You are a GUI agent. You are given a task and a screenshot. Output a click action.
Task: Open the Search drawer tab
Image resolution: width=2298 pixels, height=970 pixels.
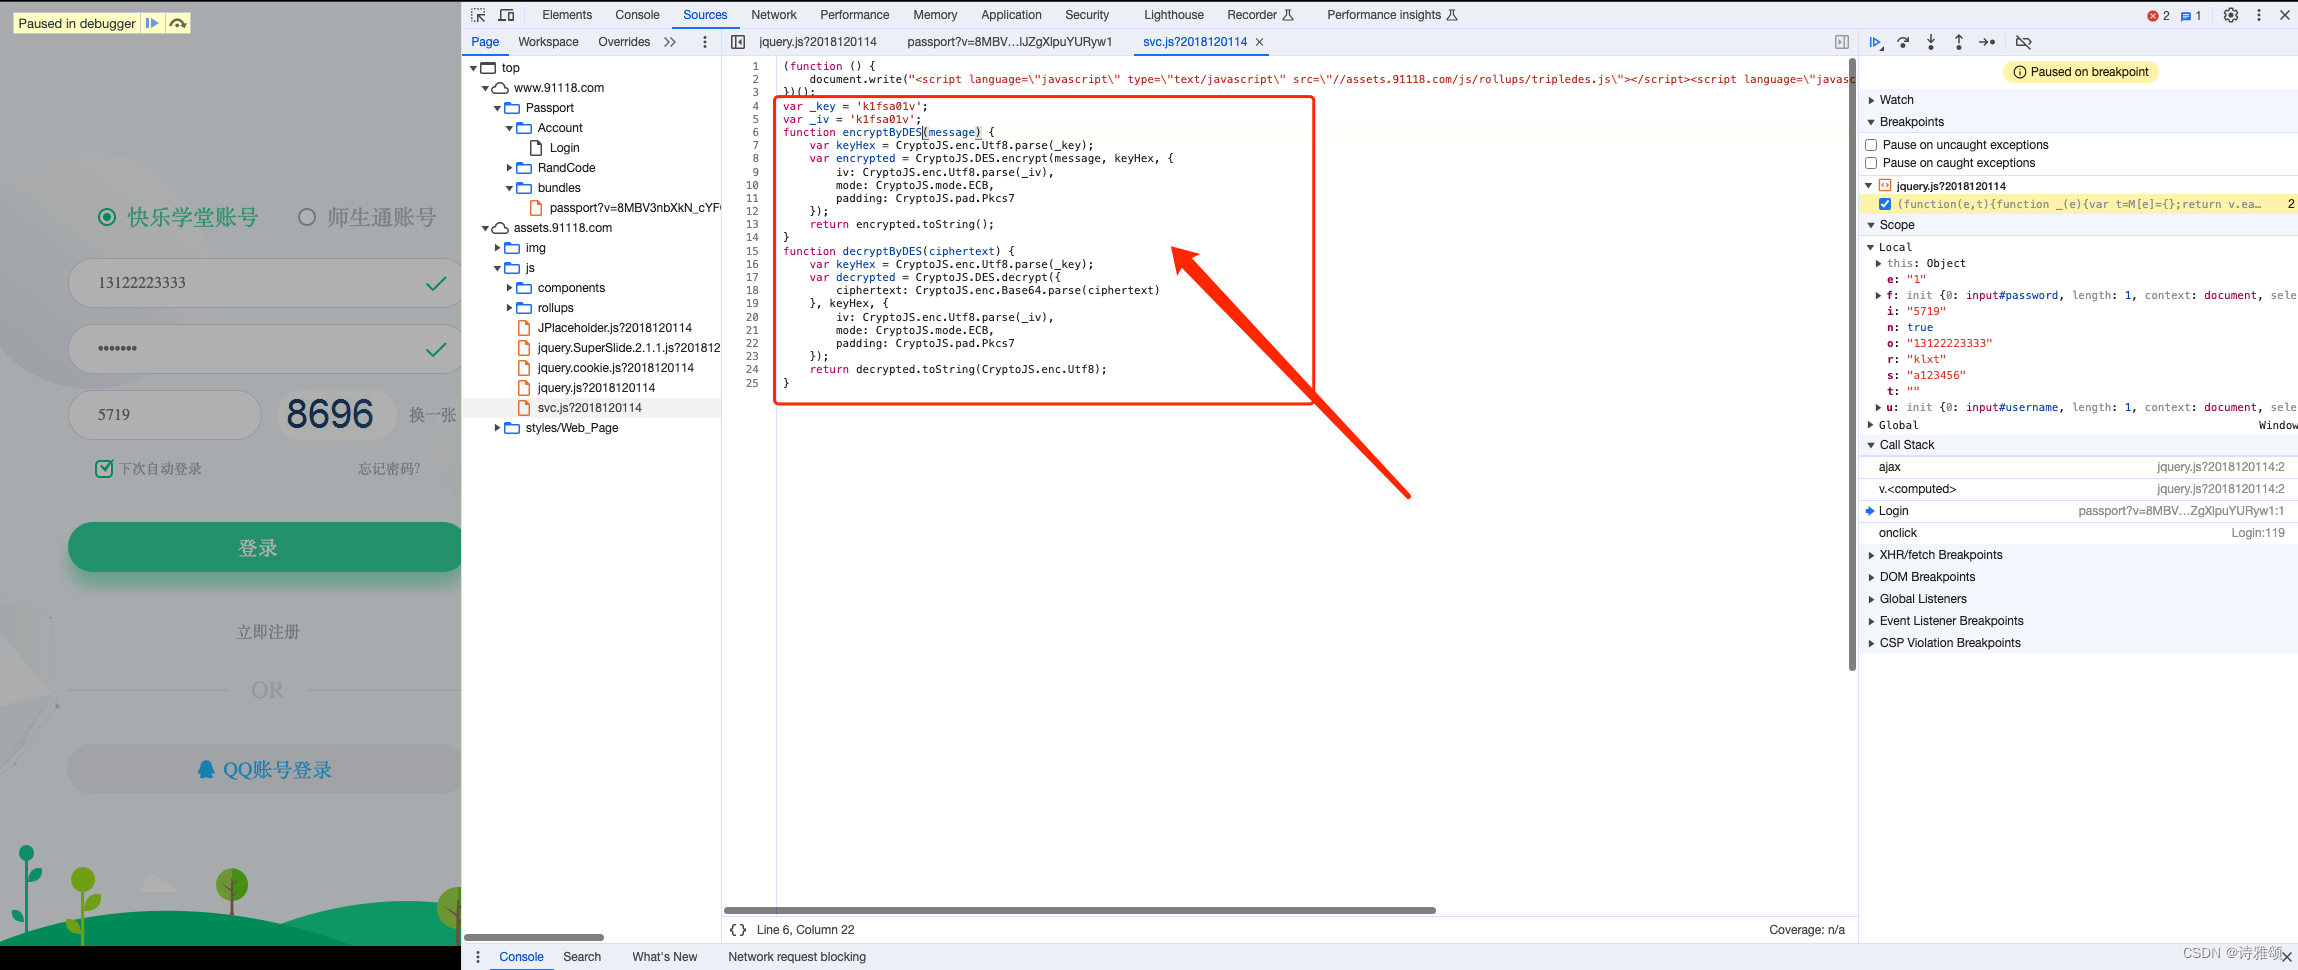coord(582,957)
